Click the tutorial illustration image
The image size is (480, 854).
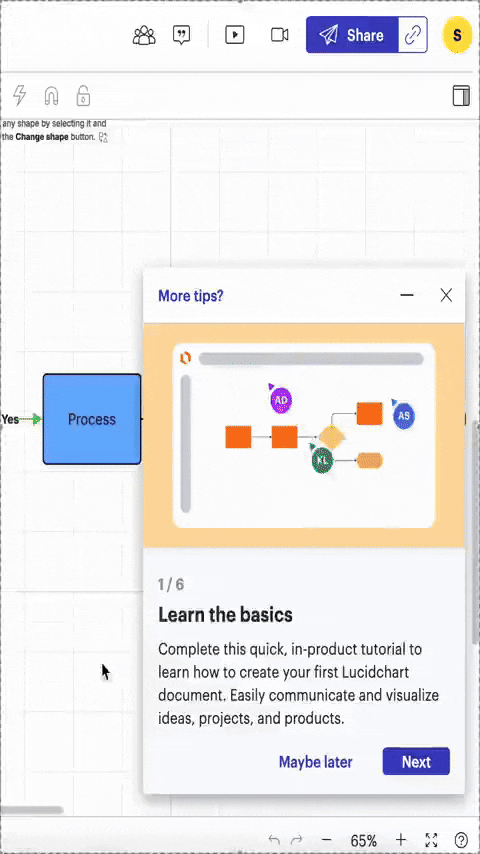[x=304, y=435]
